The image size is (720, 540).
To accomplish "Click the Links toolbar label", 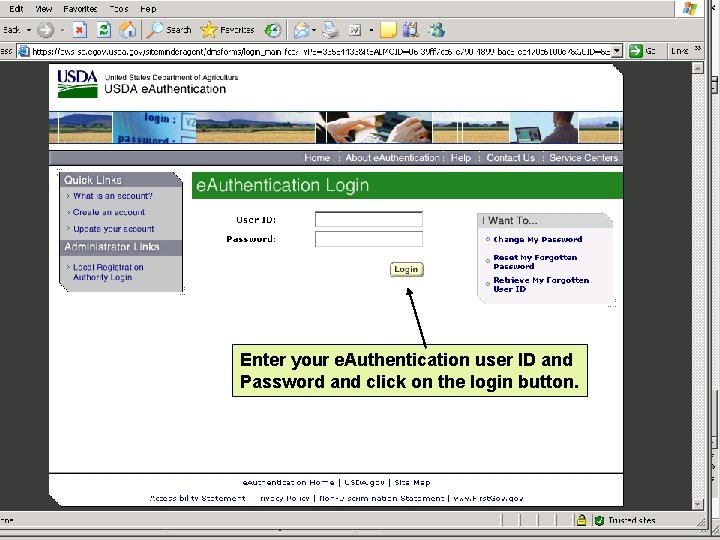I will [x=680, y=51].
